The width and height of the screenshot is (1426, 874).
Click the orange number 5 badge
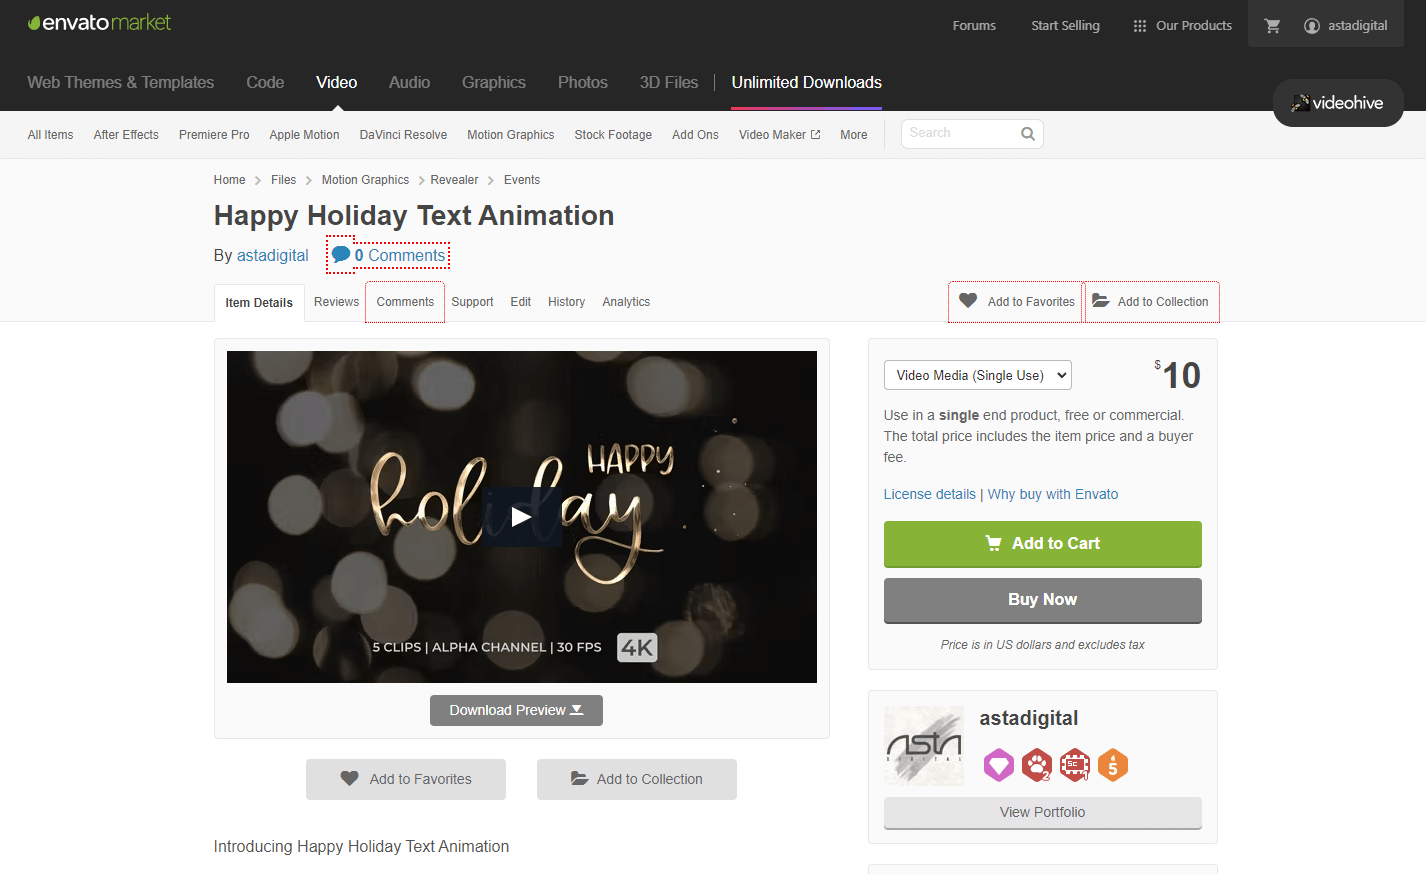1113,765
